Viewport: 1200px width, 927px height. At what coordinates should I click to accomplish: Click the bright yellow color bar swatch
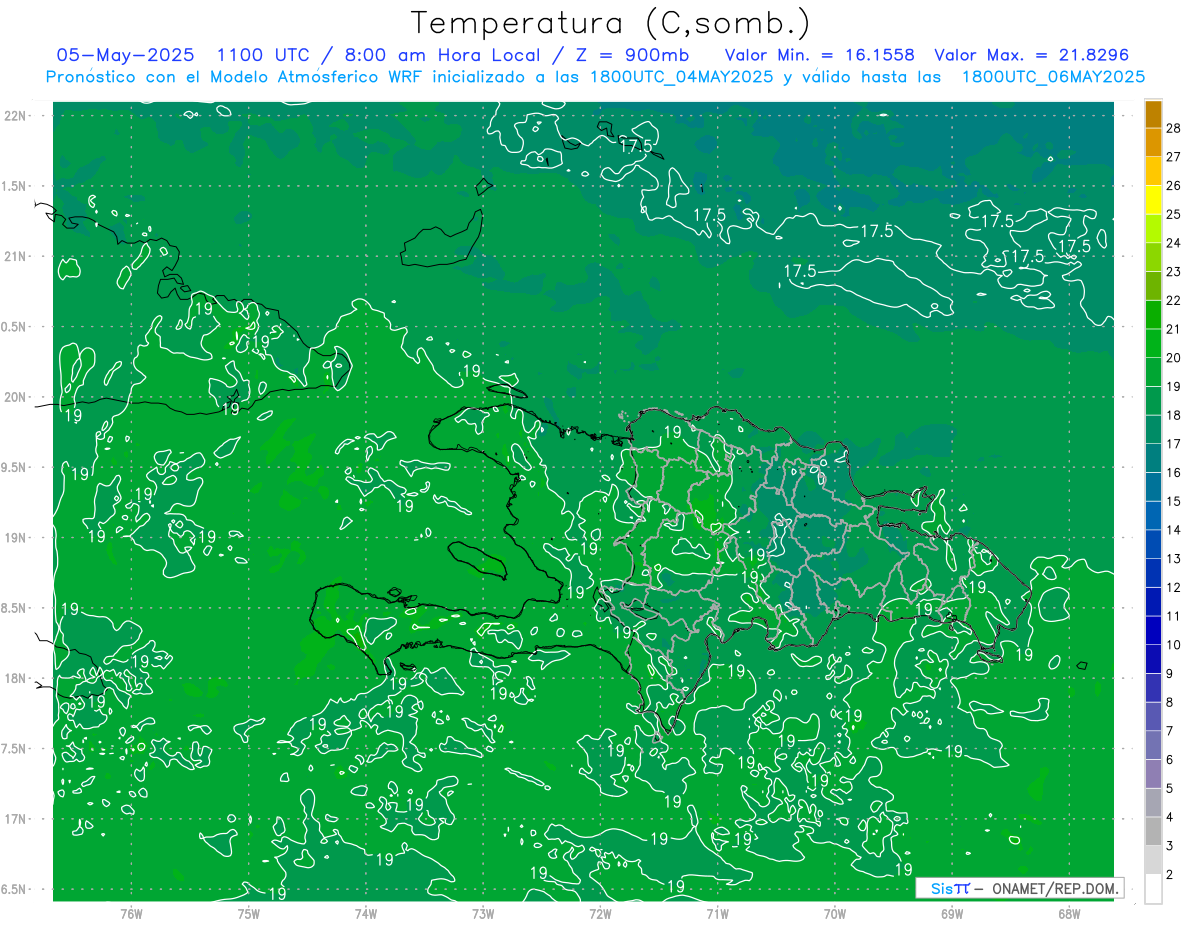pos(1153,200)
